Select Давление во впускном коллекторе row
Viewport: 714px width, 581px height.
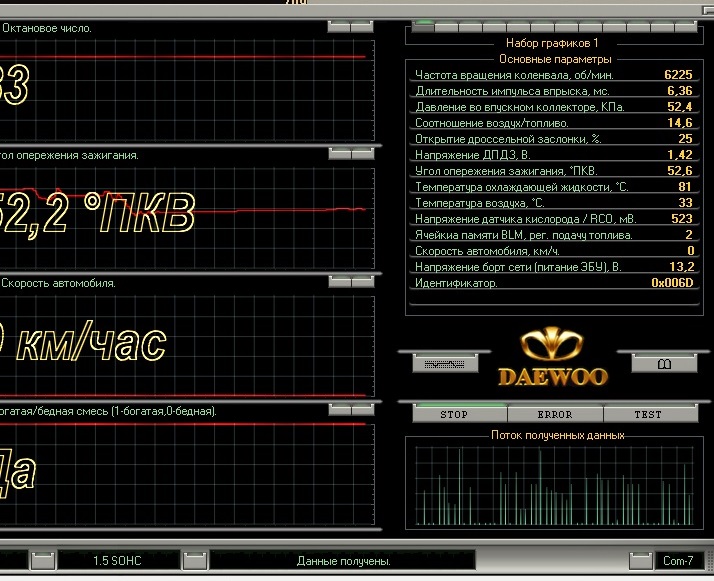click(x=554, y=107)
